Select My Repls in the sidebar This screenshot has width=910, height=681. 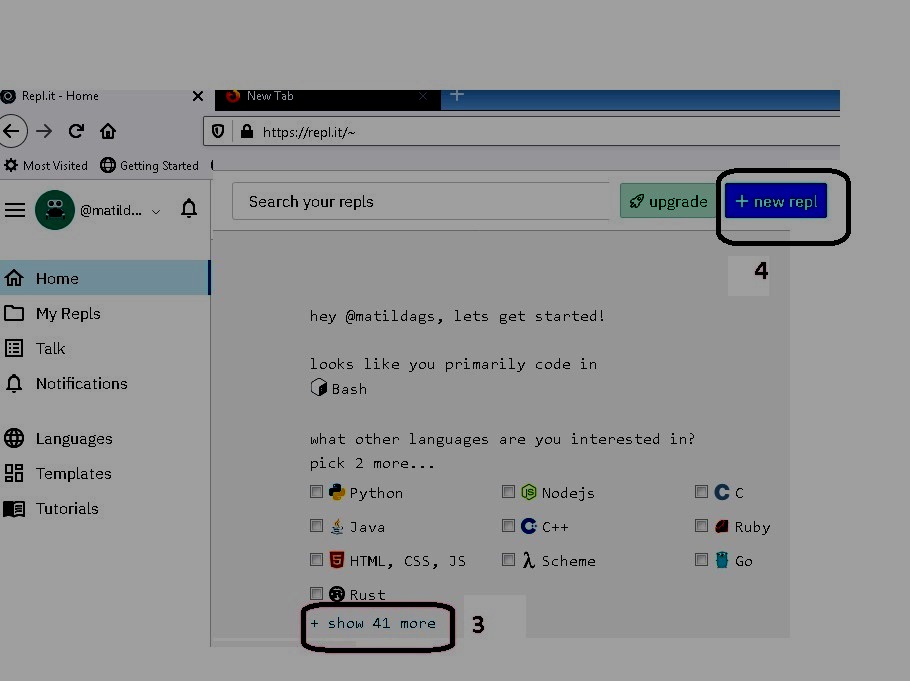coord(69,313)
